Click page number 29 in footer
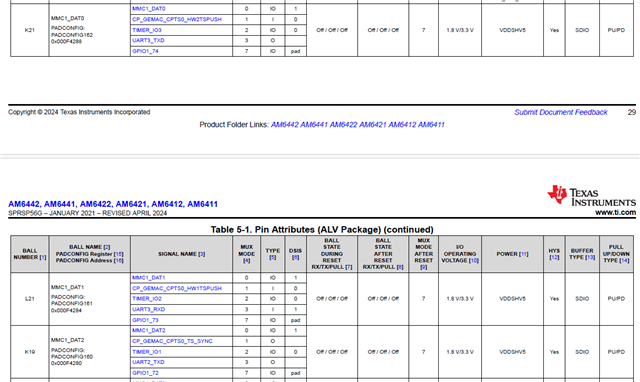Screen dimensions: 640x382 point(631,112)
